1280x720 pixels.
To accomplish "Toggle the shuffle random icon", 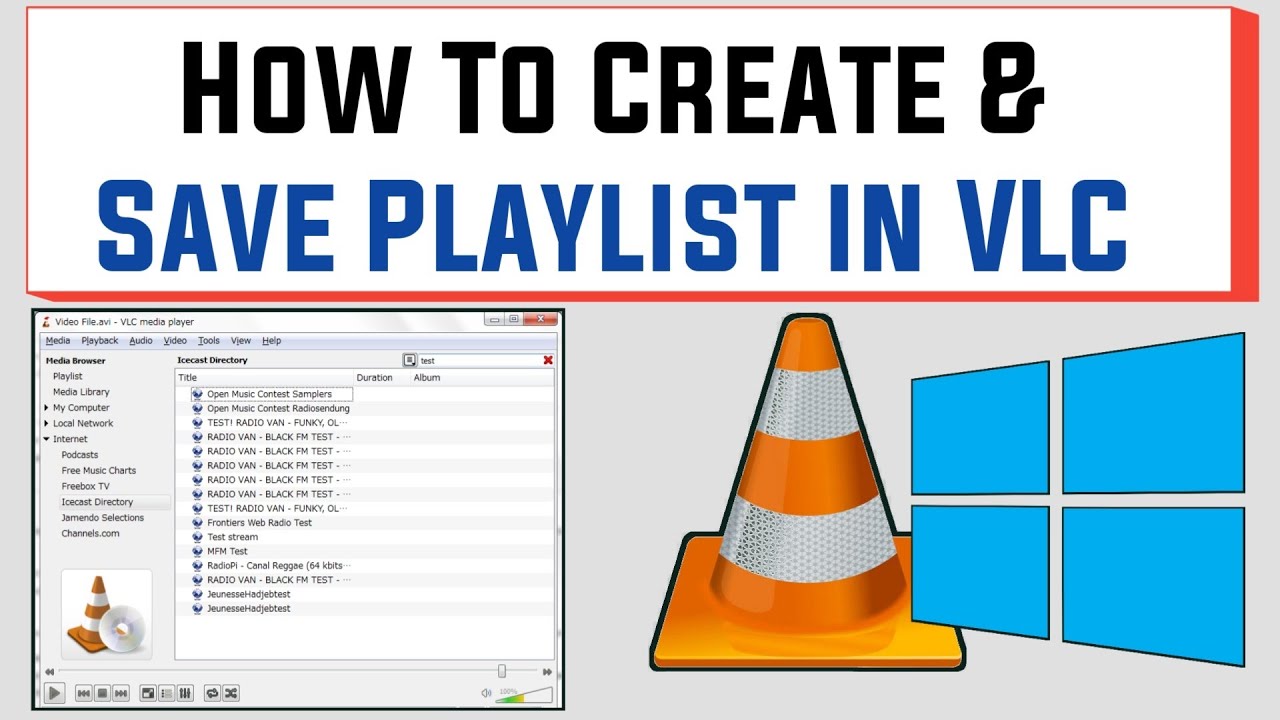I will [x=231, y=692].
